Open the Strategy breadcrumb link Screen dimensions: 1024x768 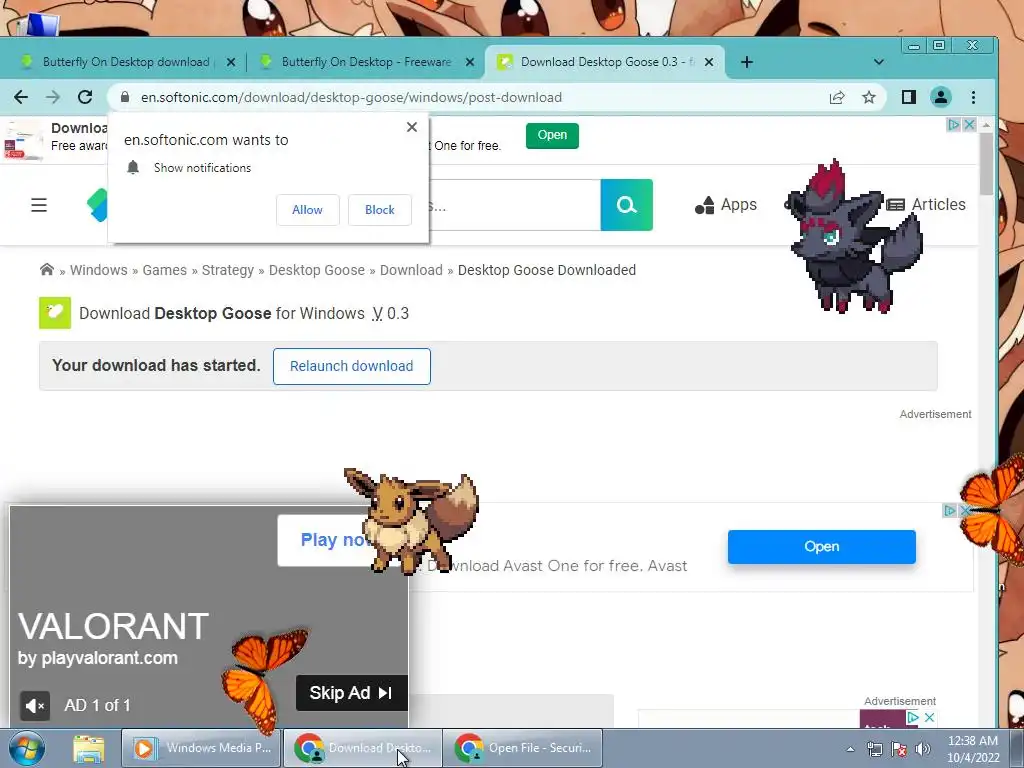[x=227, y=270]
